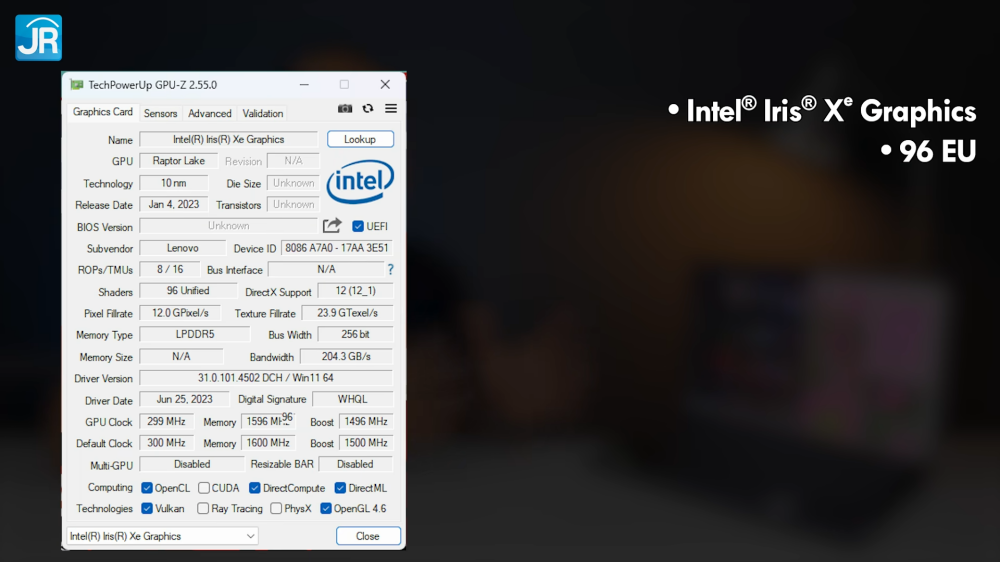
Task: Click the Texture Fillrate value 23.9 GTexel/s
Action: coord(347,313)
